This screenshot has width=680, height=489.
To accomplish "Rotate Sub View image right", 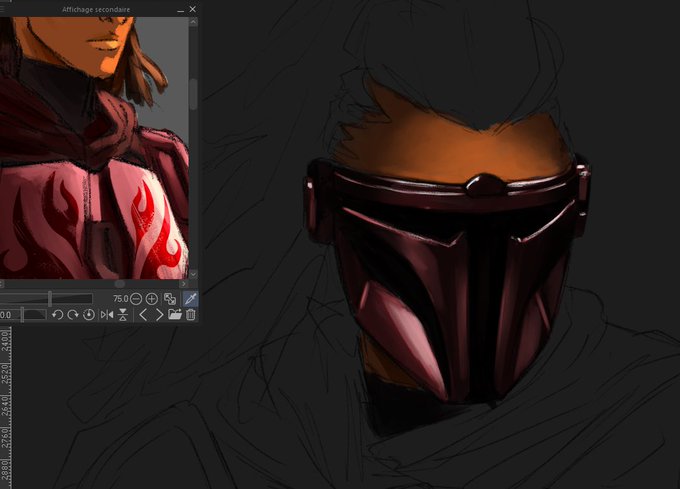I will (73, 315).
